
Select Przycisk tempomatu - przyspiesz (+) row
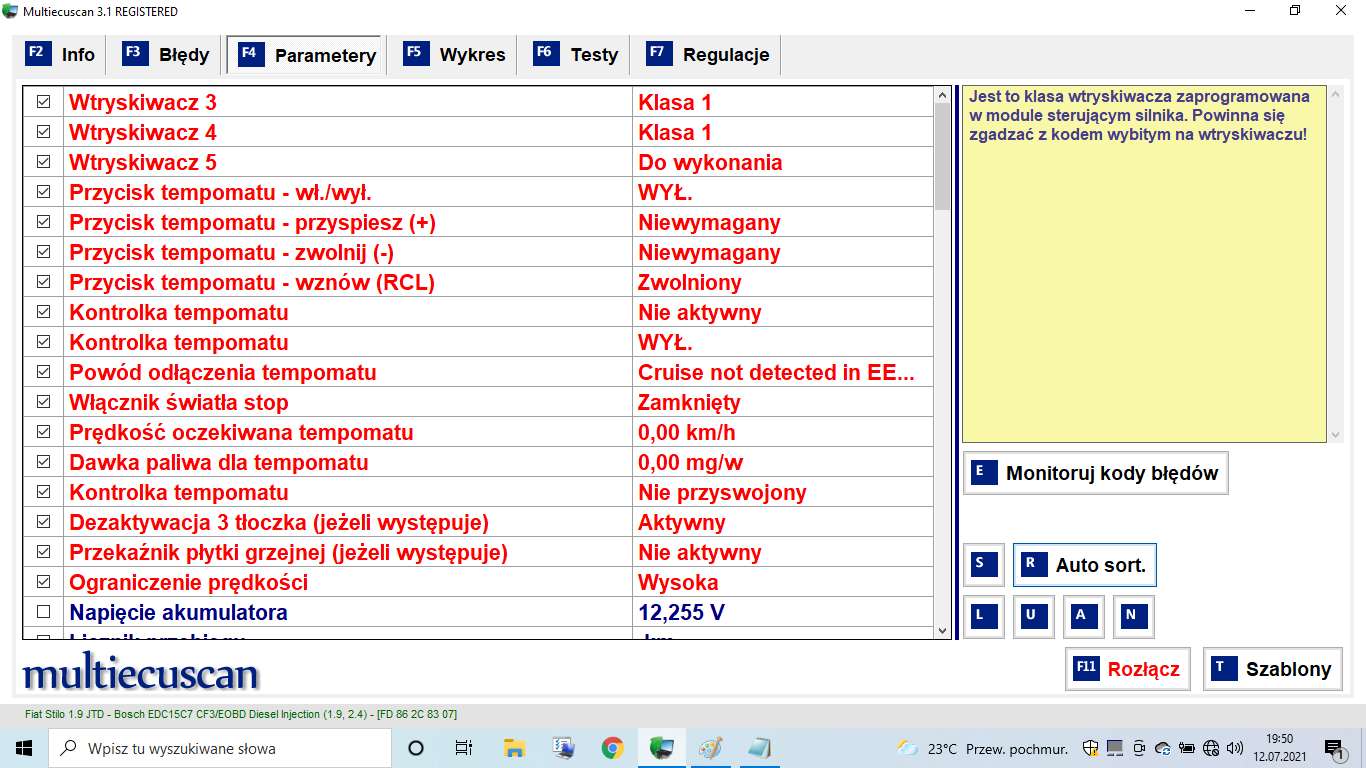tap(478, 222)
